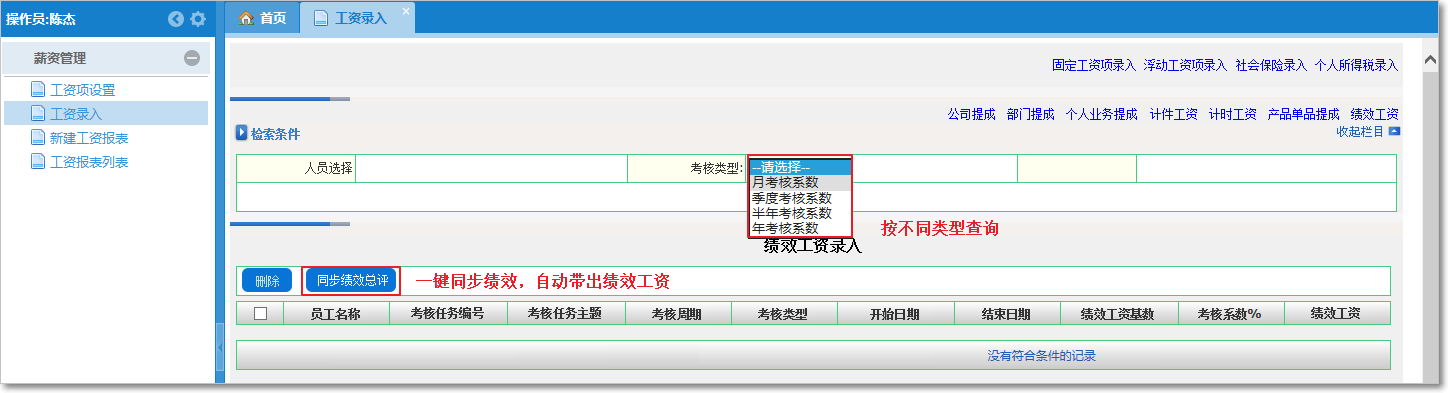Open 工资项设置 in the sidebar
Image resolution: width=1448 pixels, height=393 pixels.
[82, 90]
